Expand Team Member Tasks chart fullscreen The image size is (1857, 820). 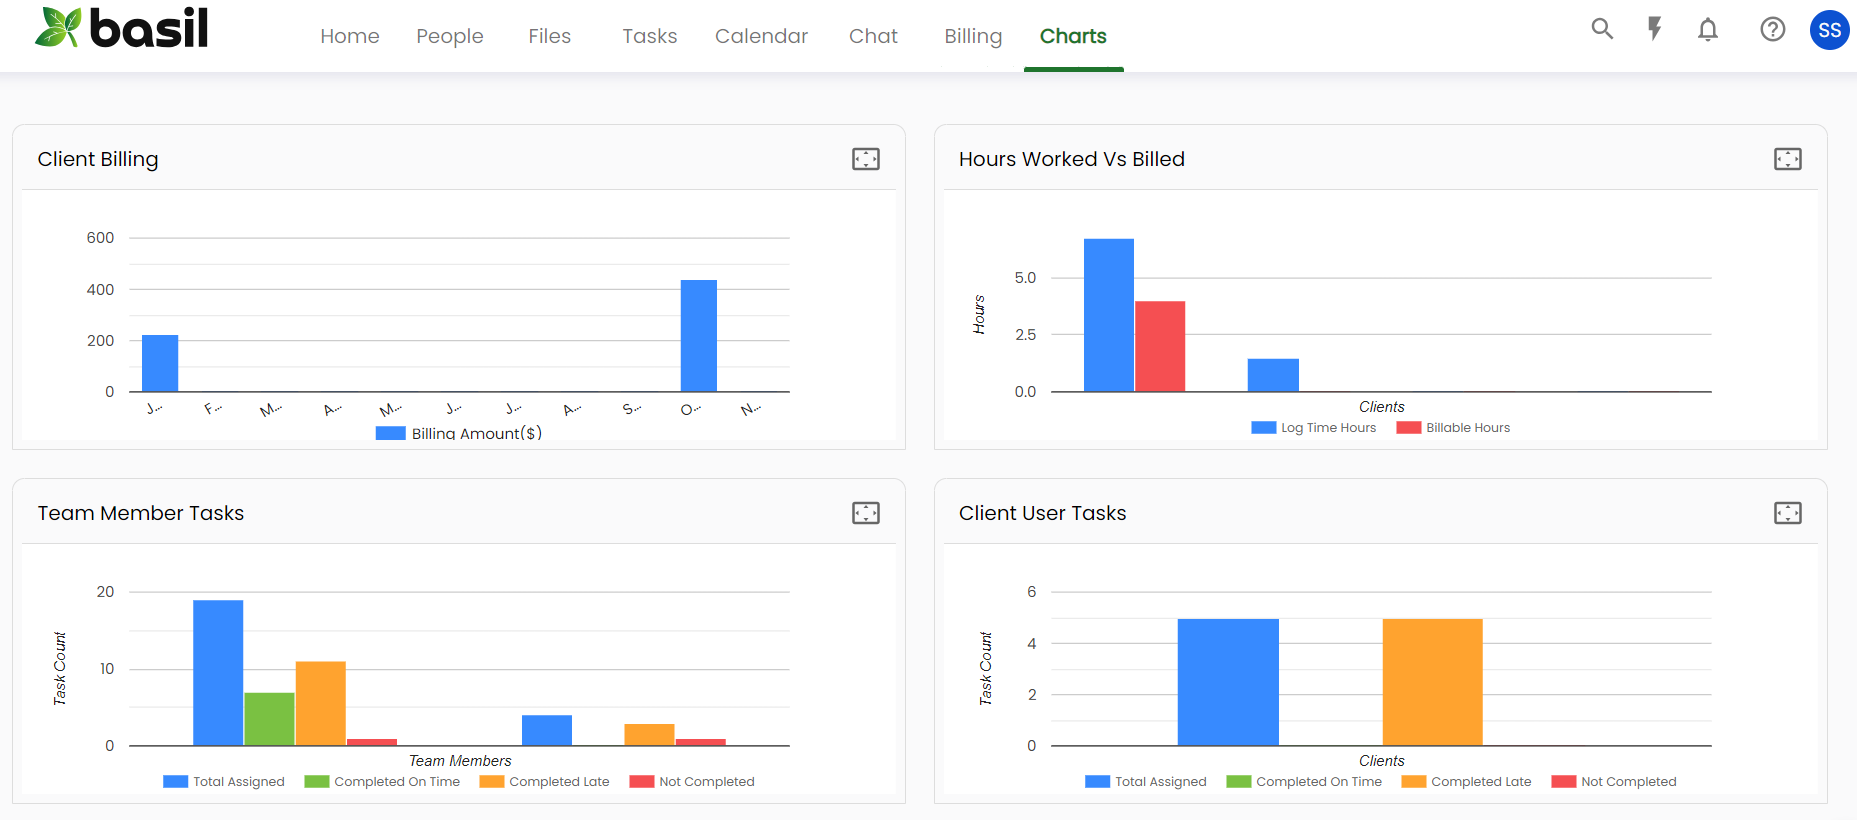pyautogui.click(x=865, y=513)
